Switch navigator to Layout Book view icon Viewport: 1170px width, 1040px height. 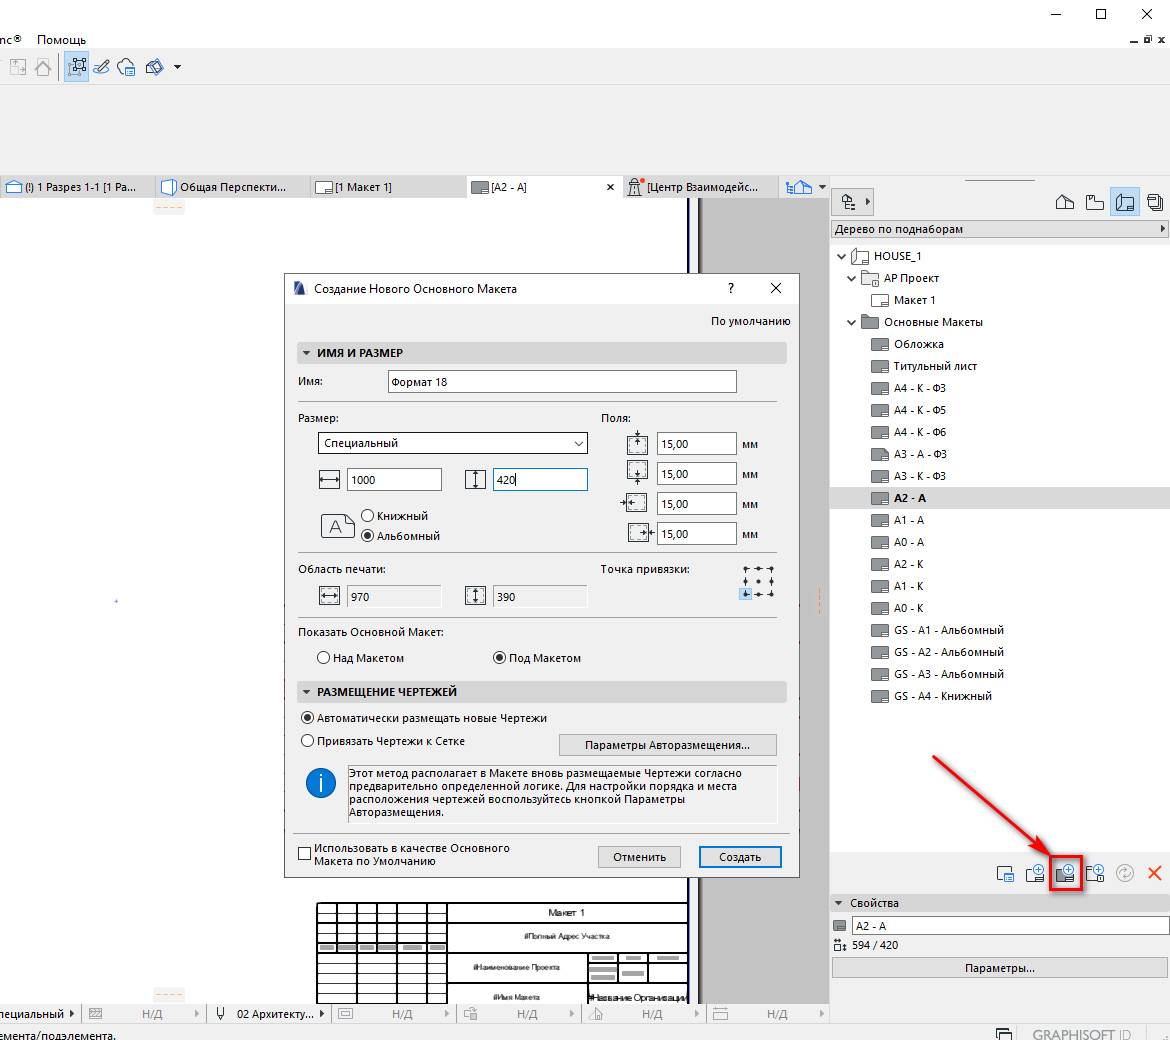tap(1125, 202)
